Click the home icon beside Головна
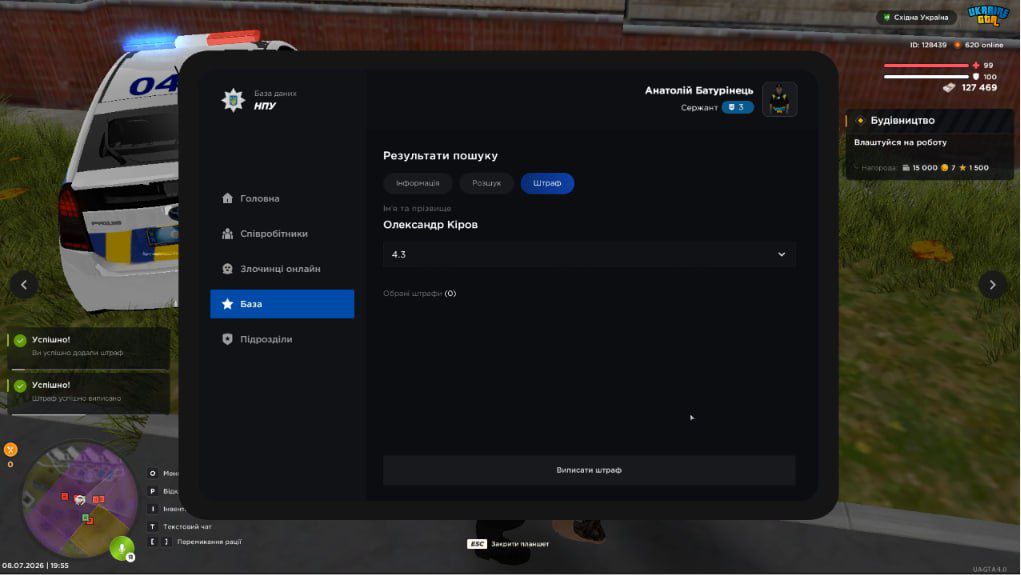Image resolution: width=1021 pixels, height=575 pixels. click(x=227, y=199)
